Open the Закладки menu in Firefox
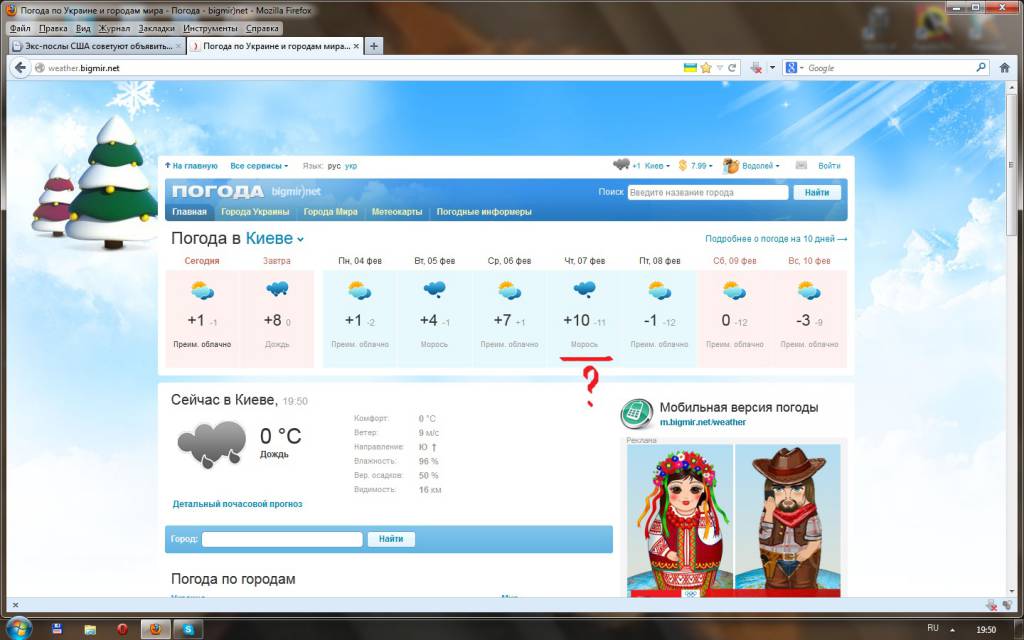 156,29
